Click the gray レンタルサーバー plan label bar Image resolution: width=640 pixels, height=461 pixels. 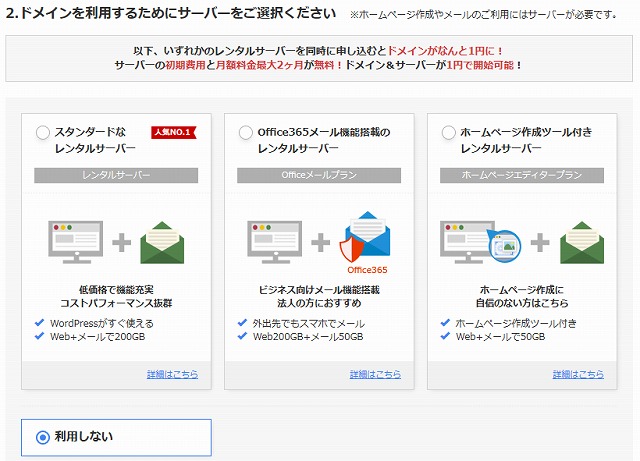point(116,175)
